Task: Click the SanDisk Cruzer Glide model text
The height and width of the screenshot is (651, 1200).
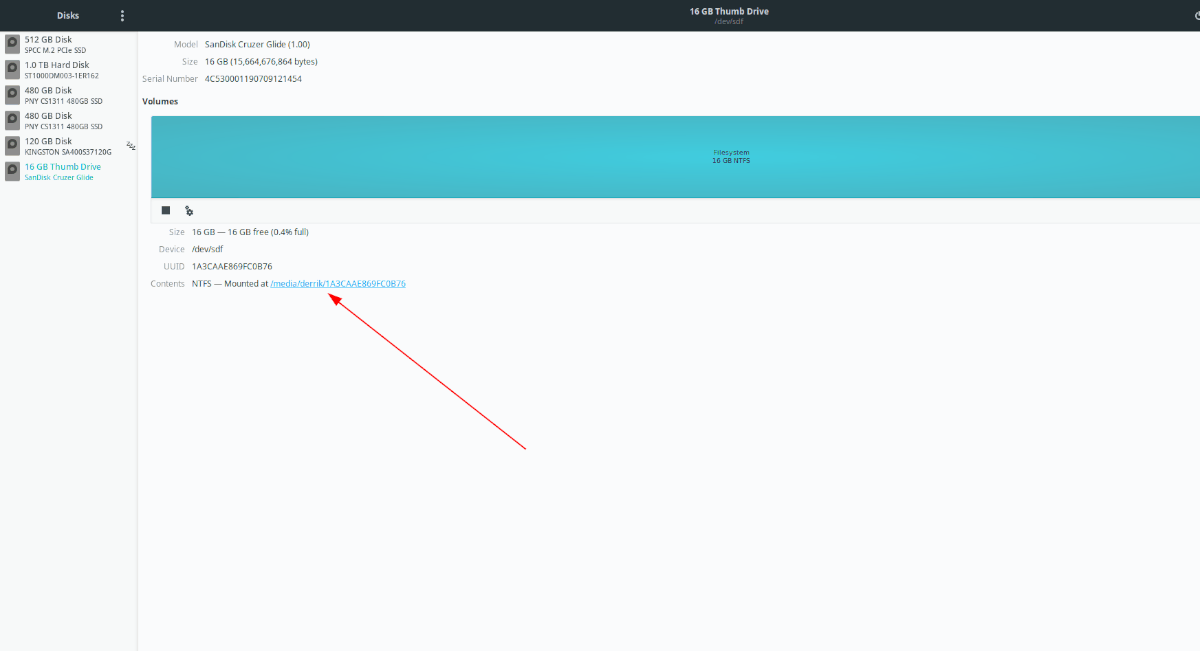Action: (257, 44)
